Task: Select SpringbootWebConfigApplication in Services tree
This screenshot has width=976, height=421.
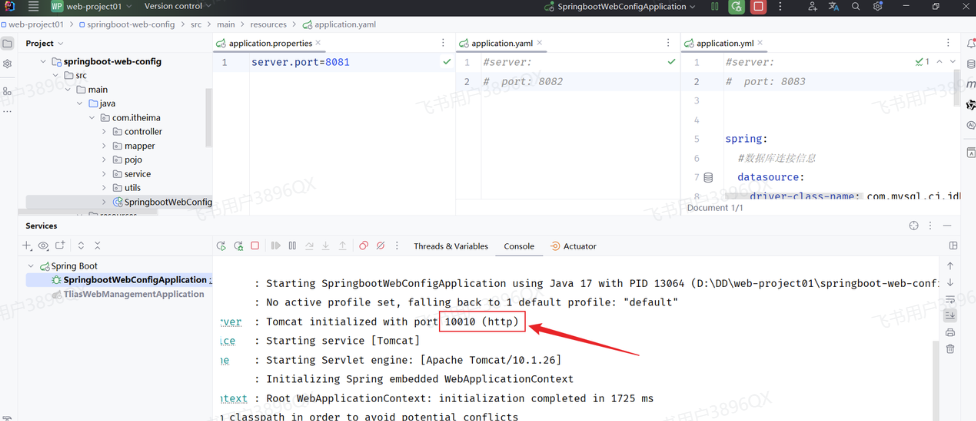Action: [x=119, y=280]
